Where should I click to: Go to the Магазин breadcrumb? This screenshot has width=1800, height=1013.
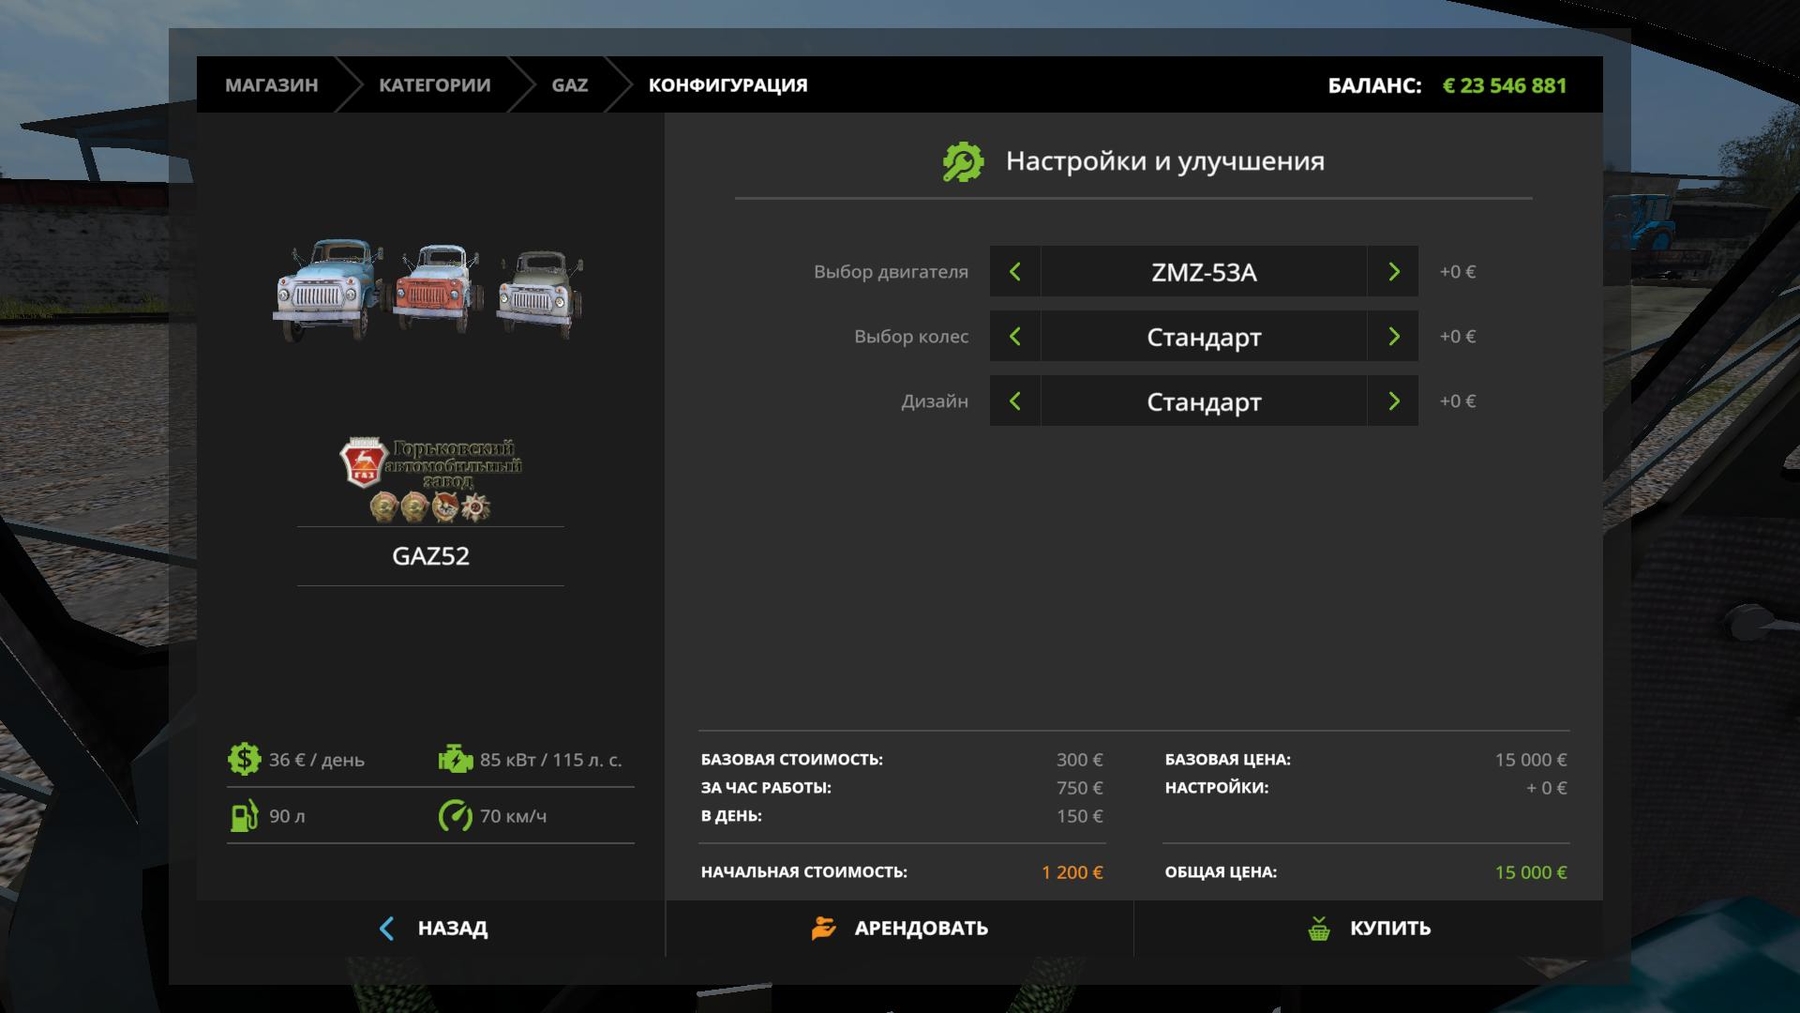click(x=271, y=85)
